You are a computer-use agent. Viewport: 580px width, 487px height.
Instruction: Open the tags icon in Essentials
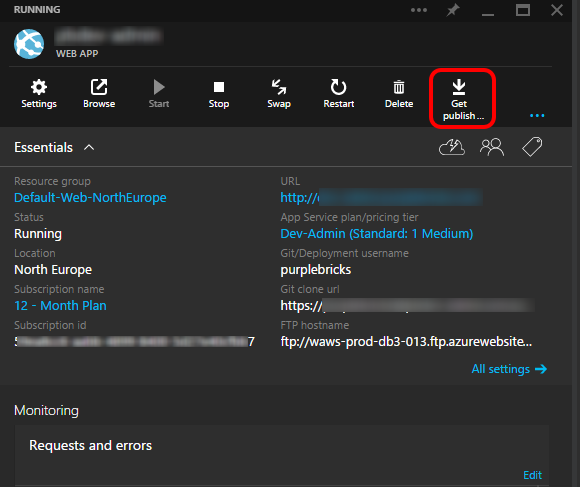[532, 147]
